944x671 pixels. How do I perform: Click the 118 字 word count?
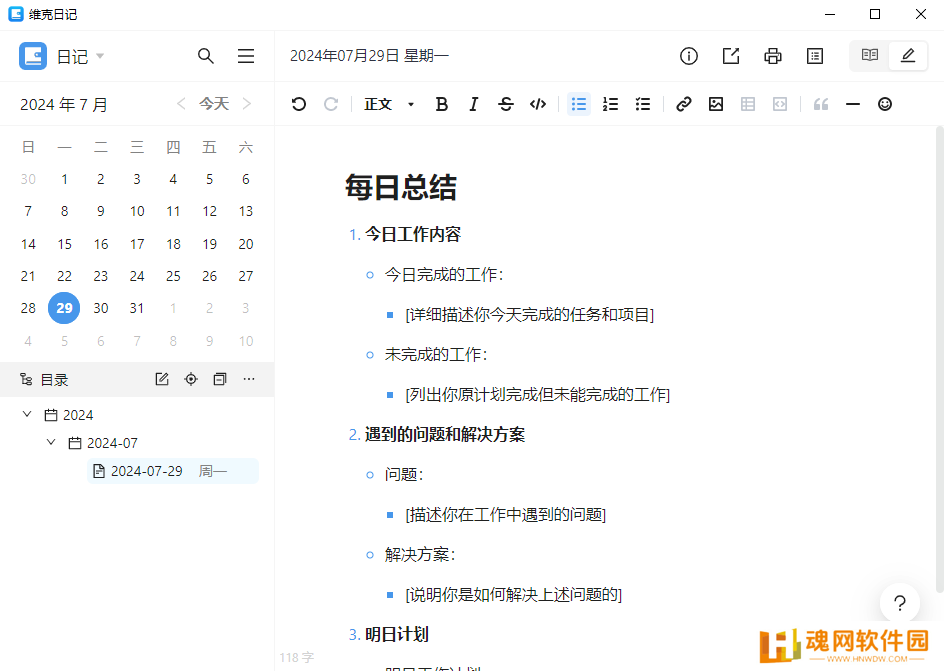point(297,657)
